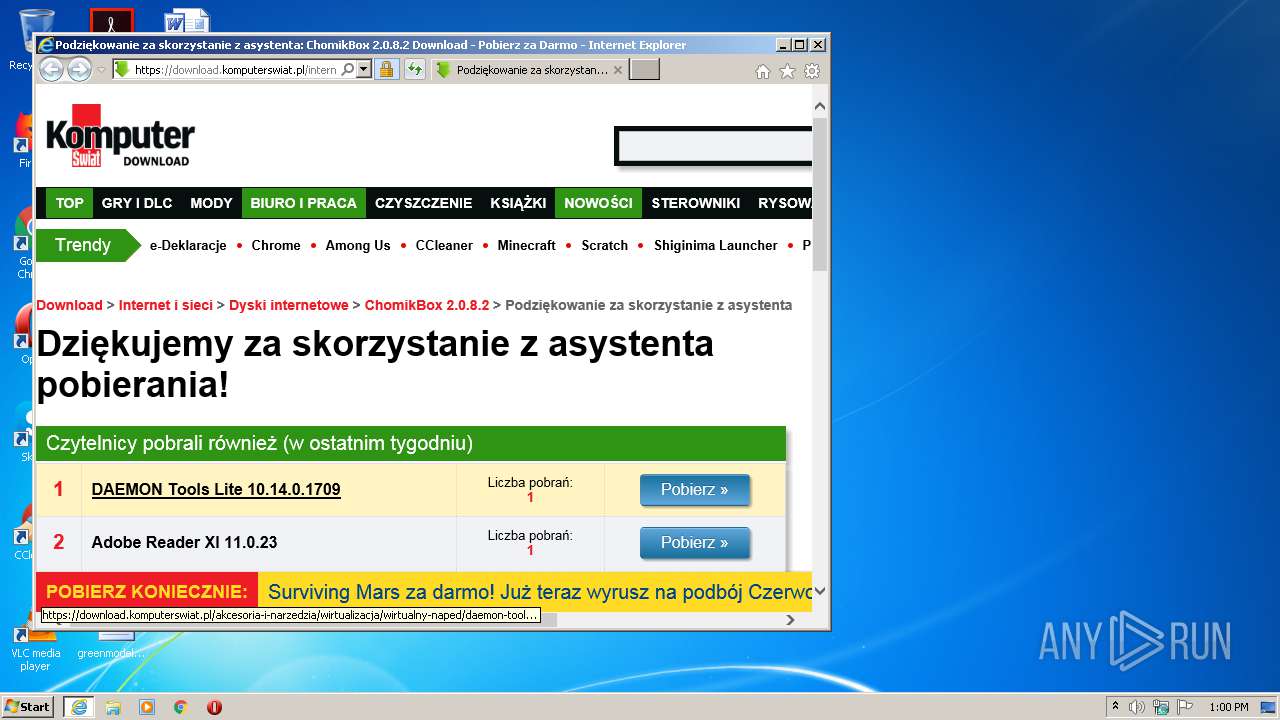
Task: Show hidden tray icons arrow
Action: pyautogui.click(x=1115, y=707)
